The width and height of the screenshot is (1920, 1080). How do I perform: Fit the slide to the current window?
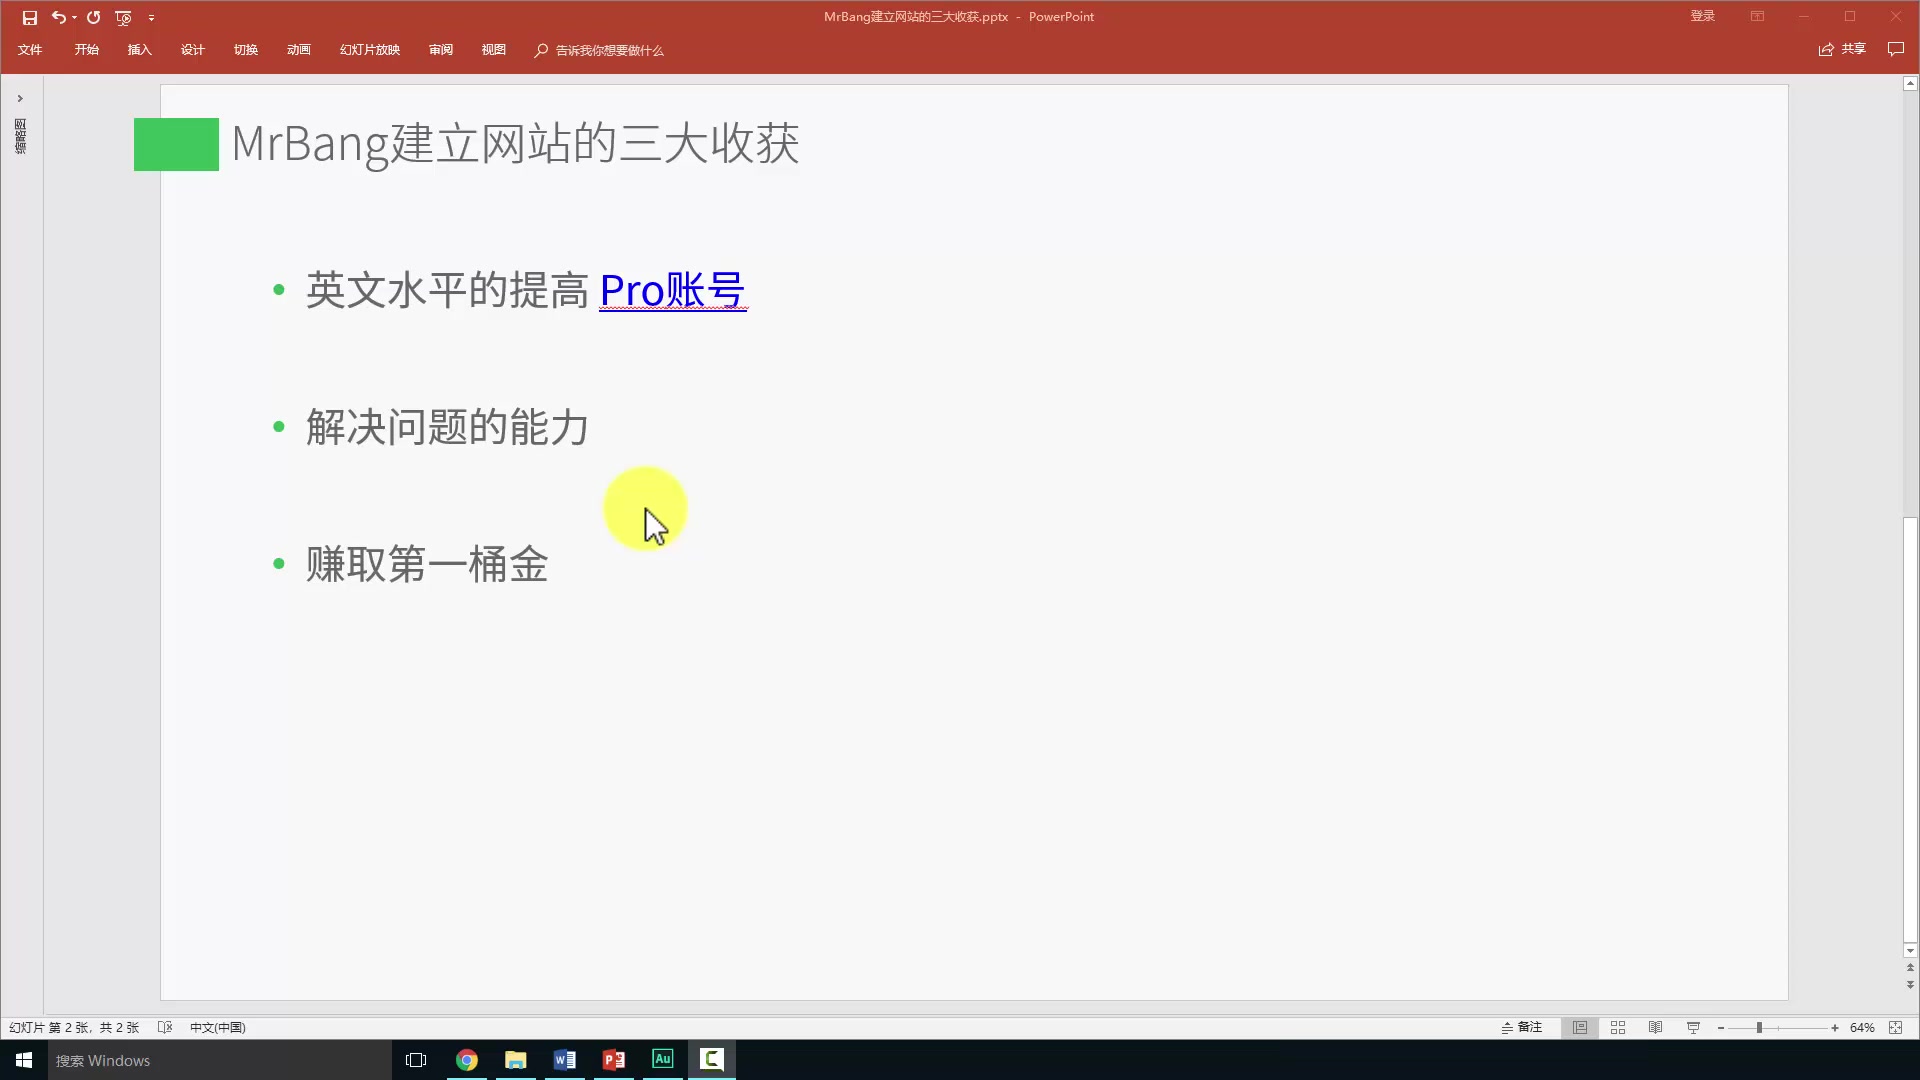point(1896,1027)
